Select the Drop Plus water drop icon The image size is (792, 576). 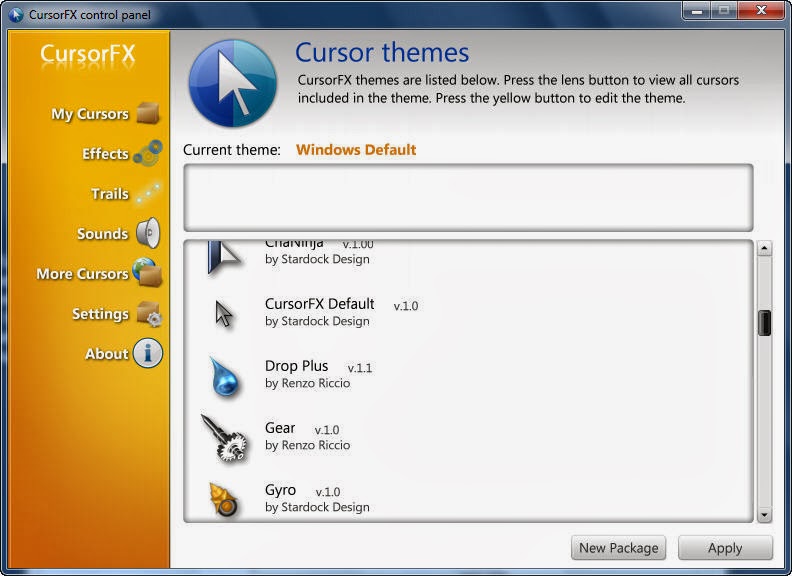point(225,376)
